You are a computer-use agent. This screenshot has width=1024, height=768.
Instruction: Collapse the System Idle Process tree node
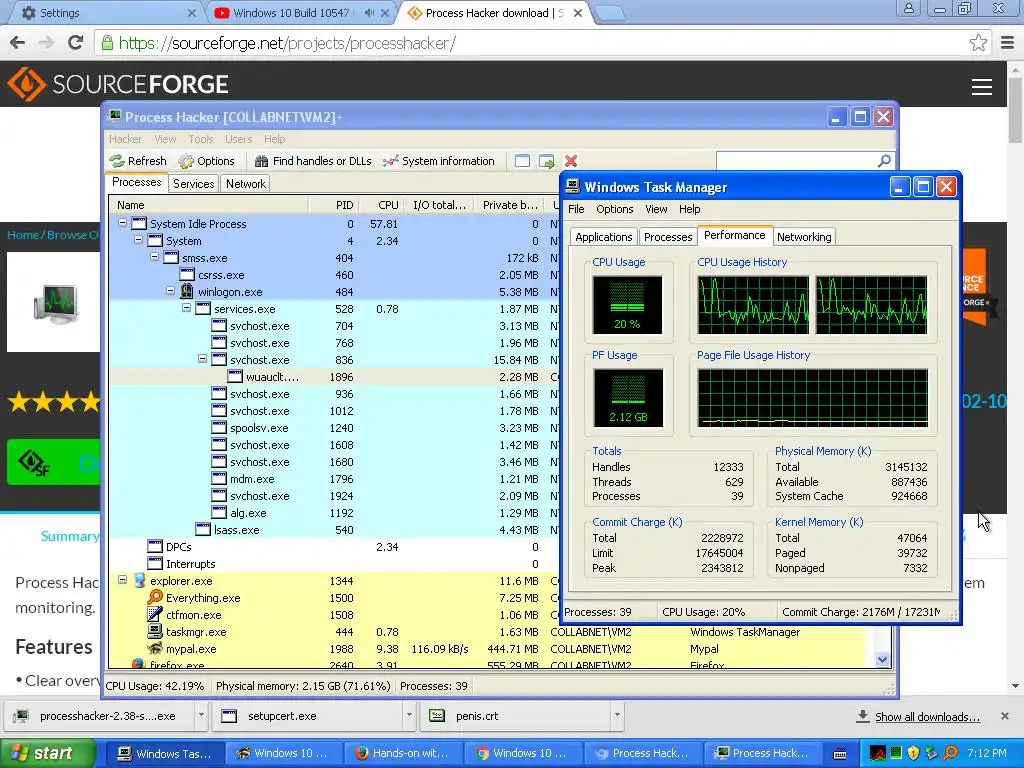click(x=122, y=223)
